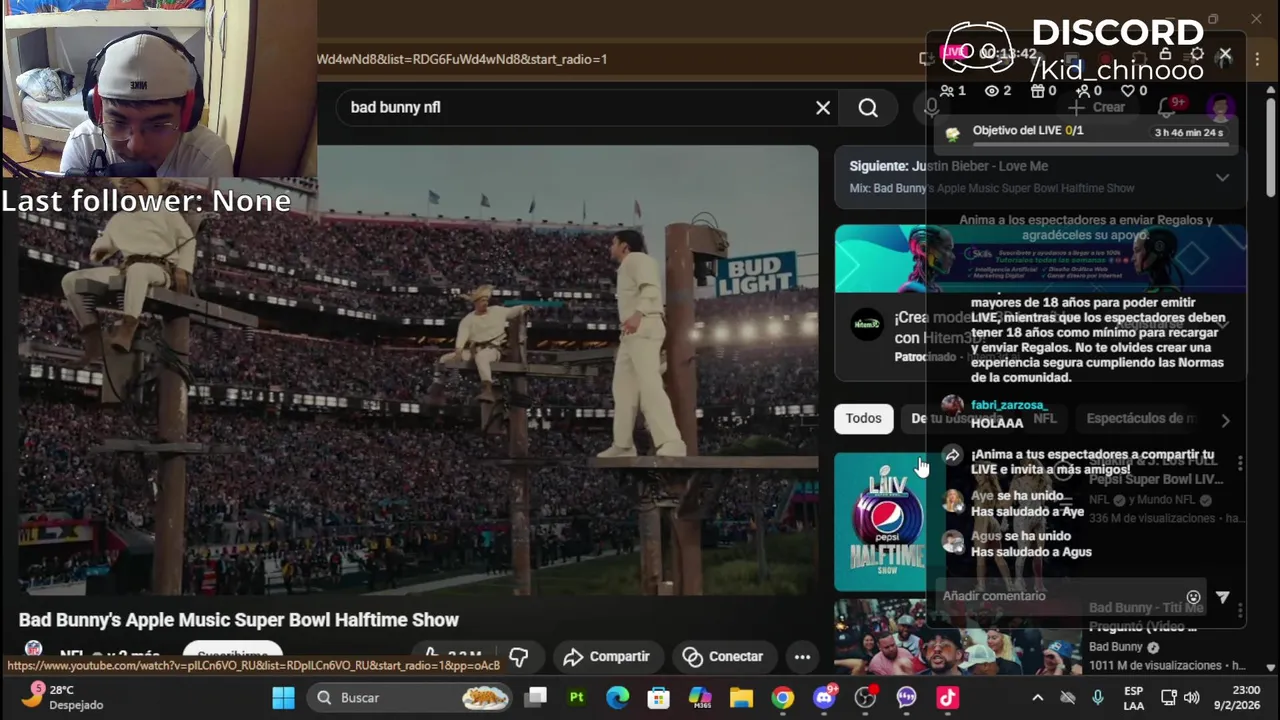1280x720 pixels.
Task: Open the emoji picker in comment box
Action: 1193,597
